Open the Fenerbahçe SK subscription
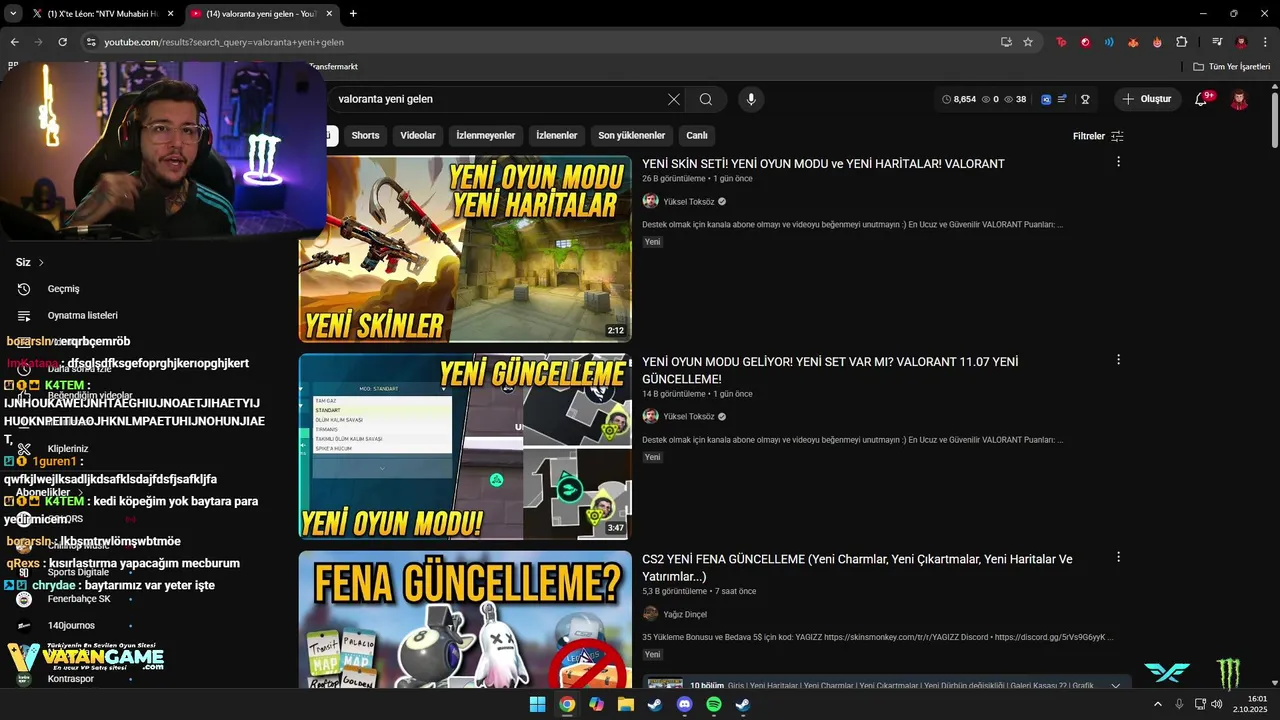 tap(79, 599)
